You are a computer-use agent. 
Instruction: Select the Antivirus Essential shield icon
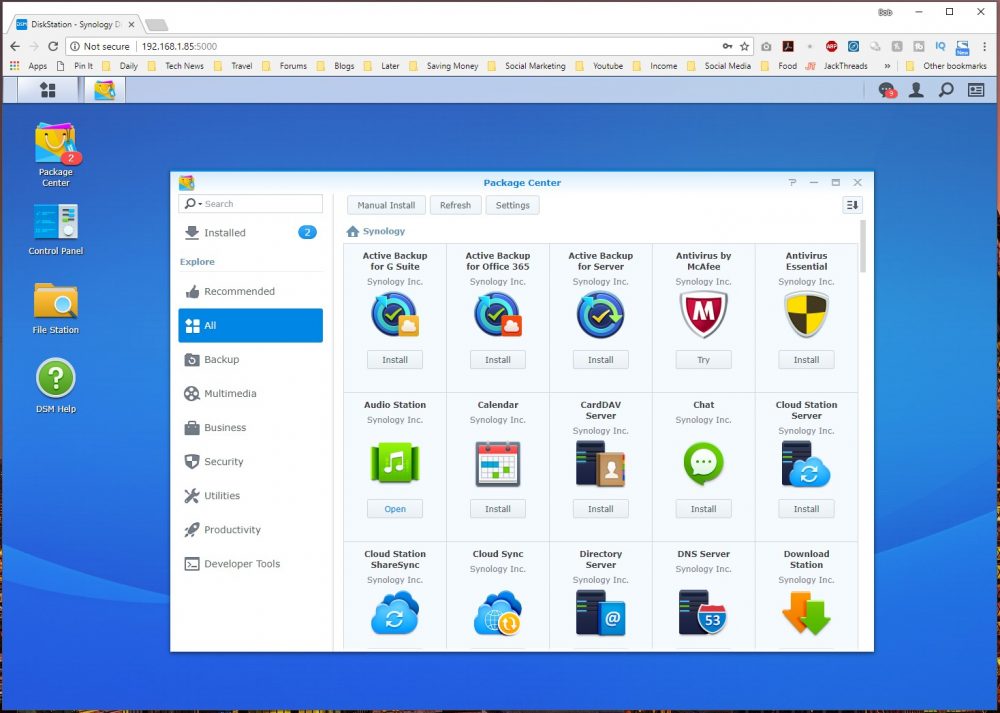(806, 314)
